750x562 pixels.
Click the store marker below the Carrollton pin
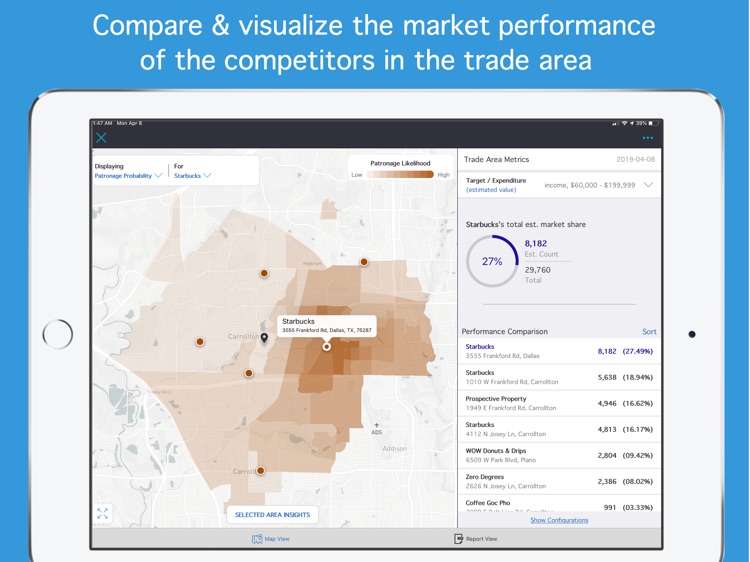click(249, 373)
